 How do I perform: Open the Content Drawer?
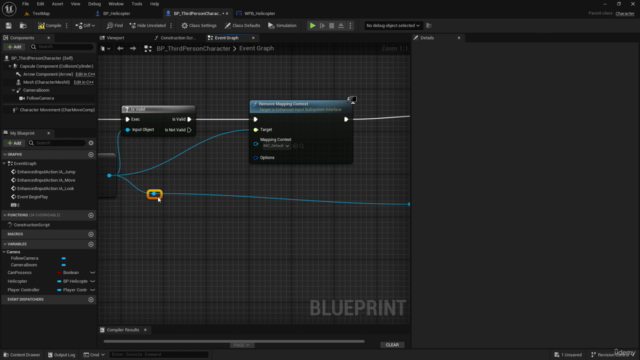[x=22, y=355]
